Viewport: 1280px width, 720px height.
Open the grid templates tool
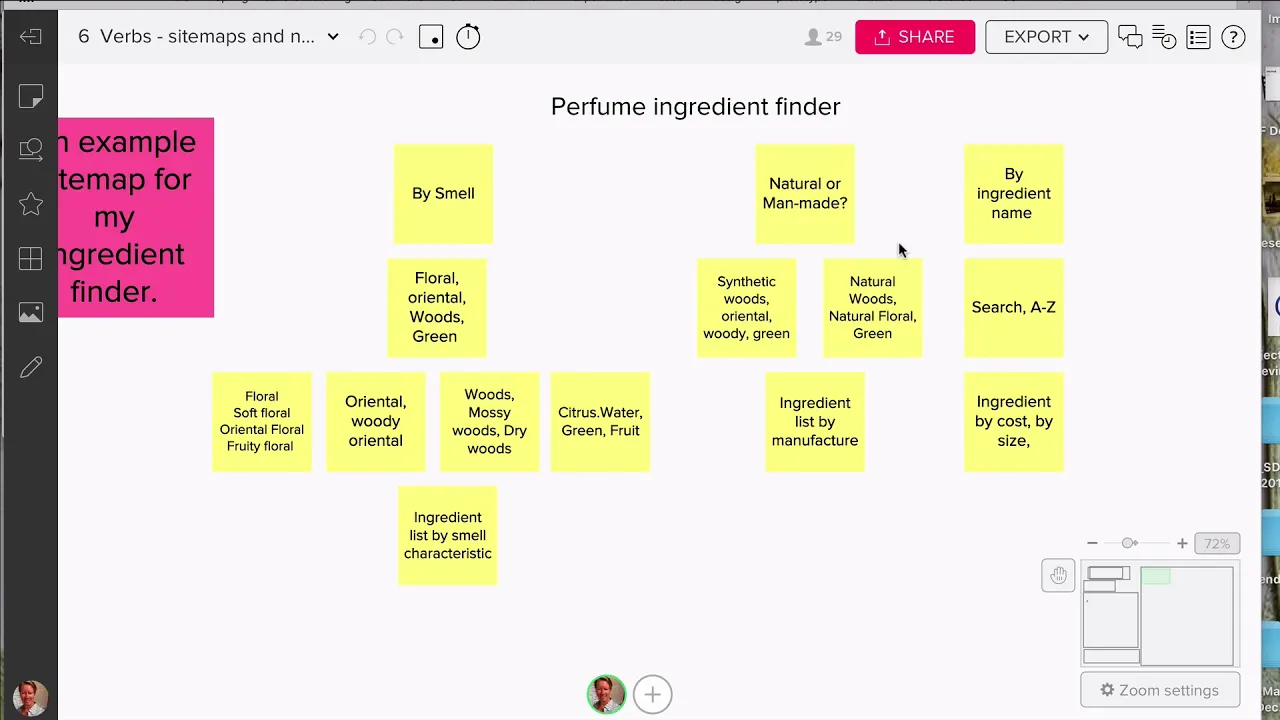click(30, 259)
